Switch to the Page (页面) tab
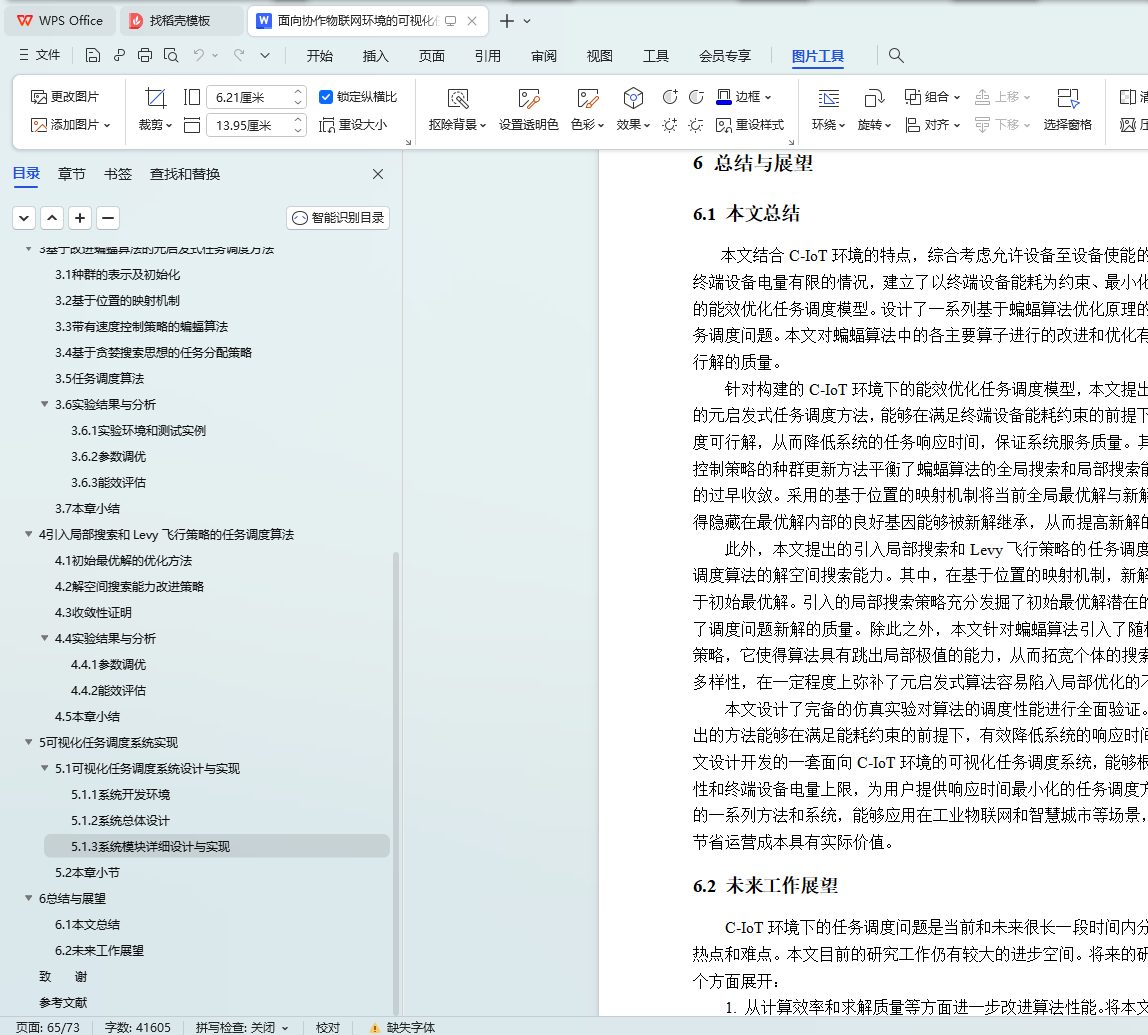Screen dimensions: 1148x1035 431,56
